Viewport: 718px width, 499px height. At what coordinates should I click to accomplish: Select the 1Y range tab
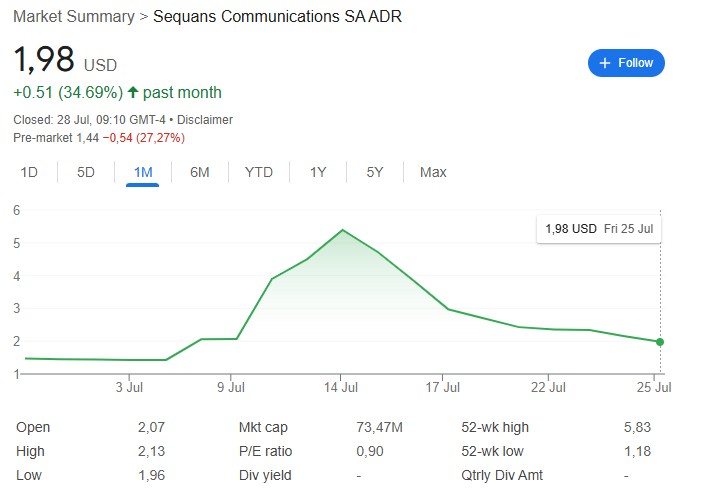(318, 172)
